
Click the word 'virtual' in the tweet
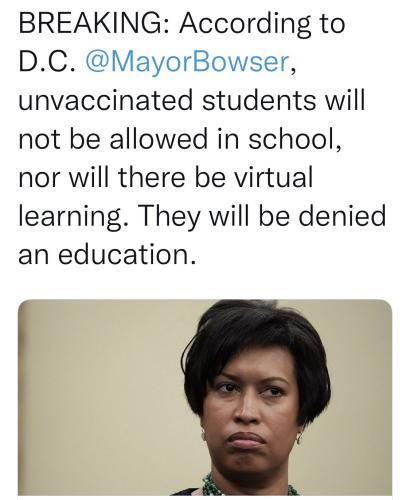click(273, 177)
